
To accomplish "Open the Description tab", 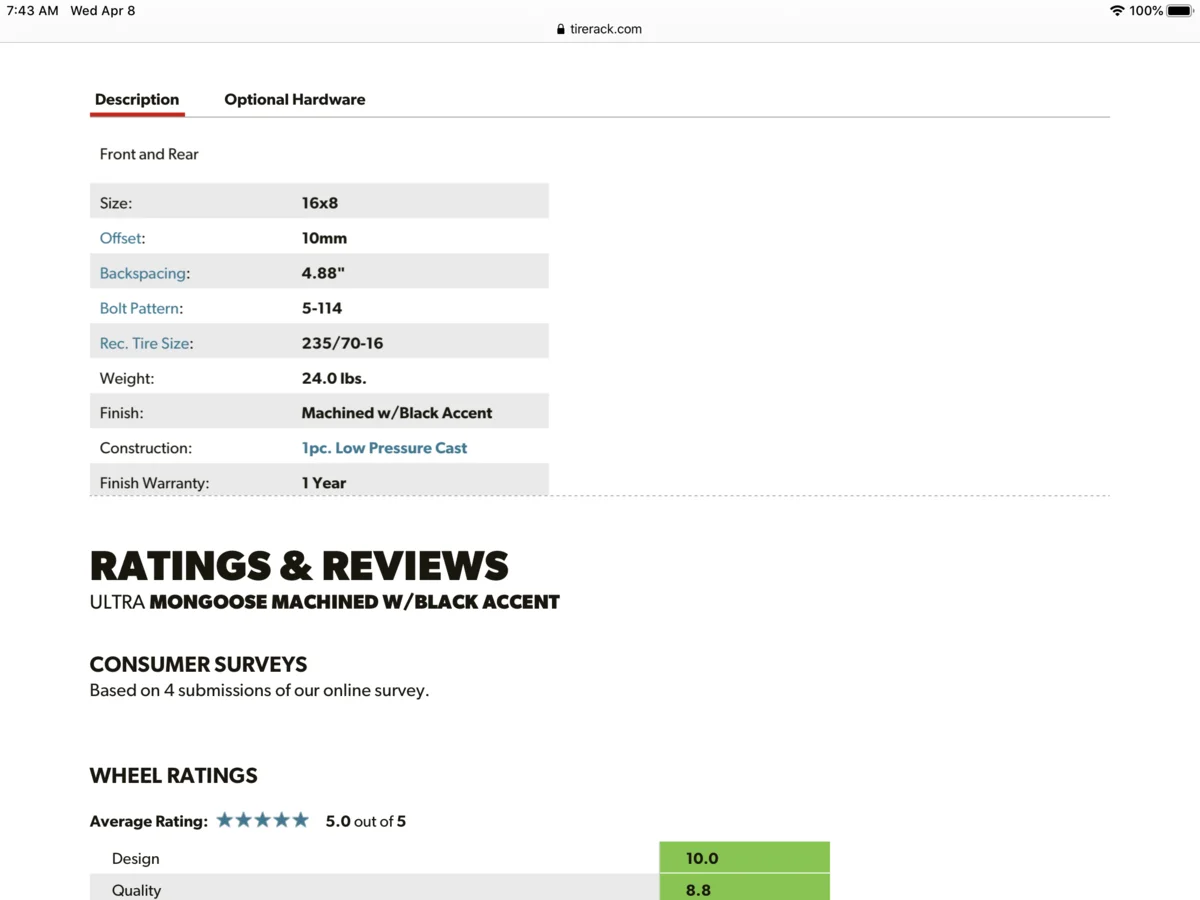I will click(x=137, y=99).
